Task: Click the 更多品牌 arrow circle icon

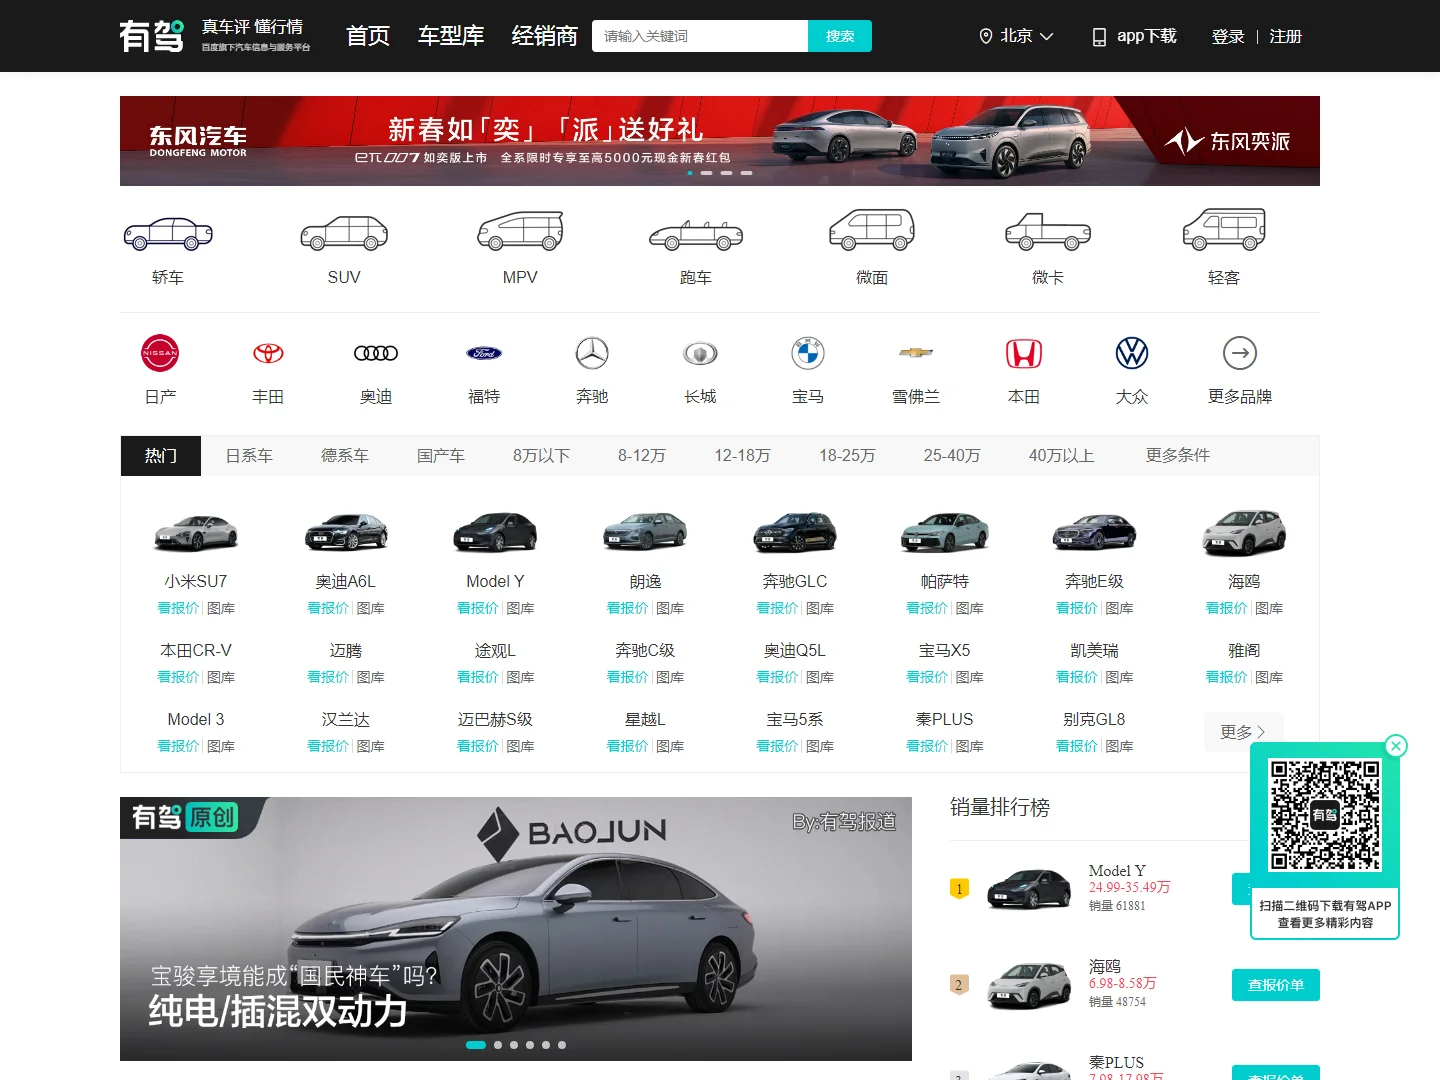Action: pos(1240,353)
